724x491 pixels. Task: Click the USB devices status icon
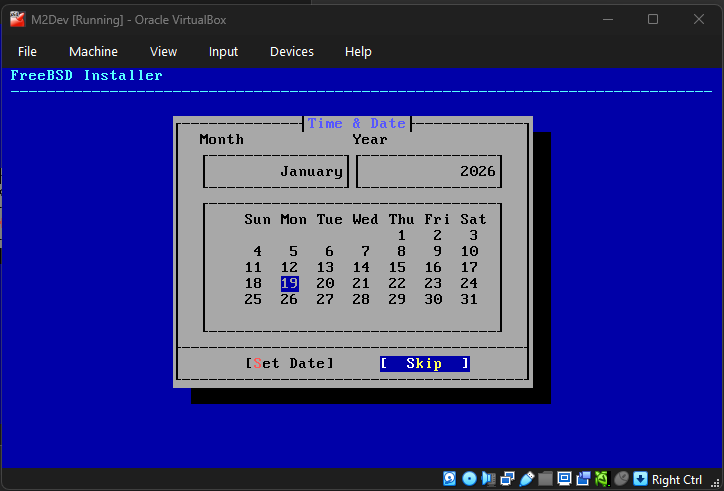click(x=526, y=479)
